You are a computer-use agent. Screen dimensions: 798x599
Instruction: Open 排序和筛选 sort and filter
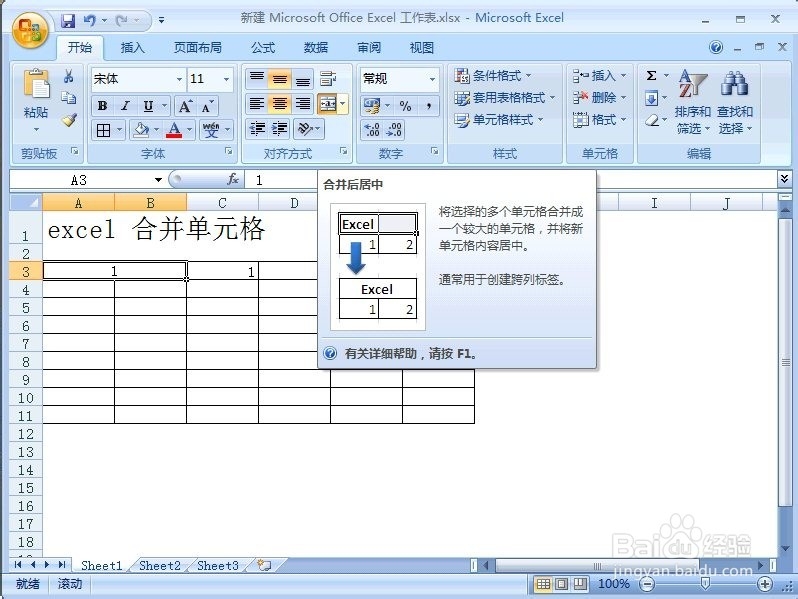tap(692, 102)
